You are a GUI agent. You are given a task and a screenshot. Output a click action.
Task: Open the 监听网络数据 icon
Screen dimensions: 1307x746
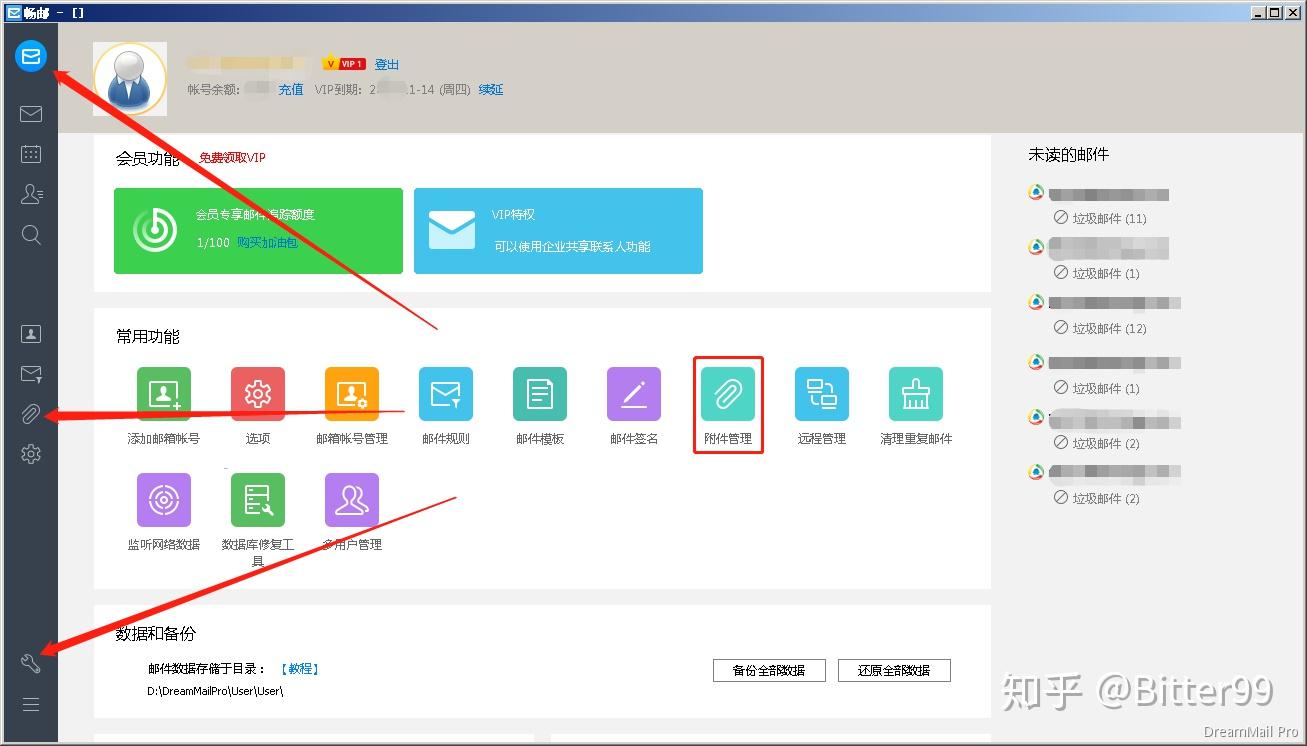[x=164, y=500]
